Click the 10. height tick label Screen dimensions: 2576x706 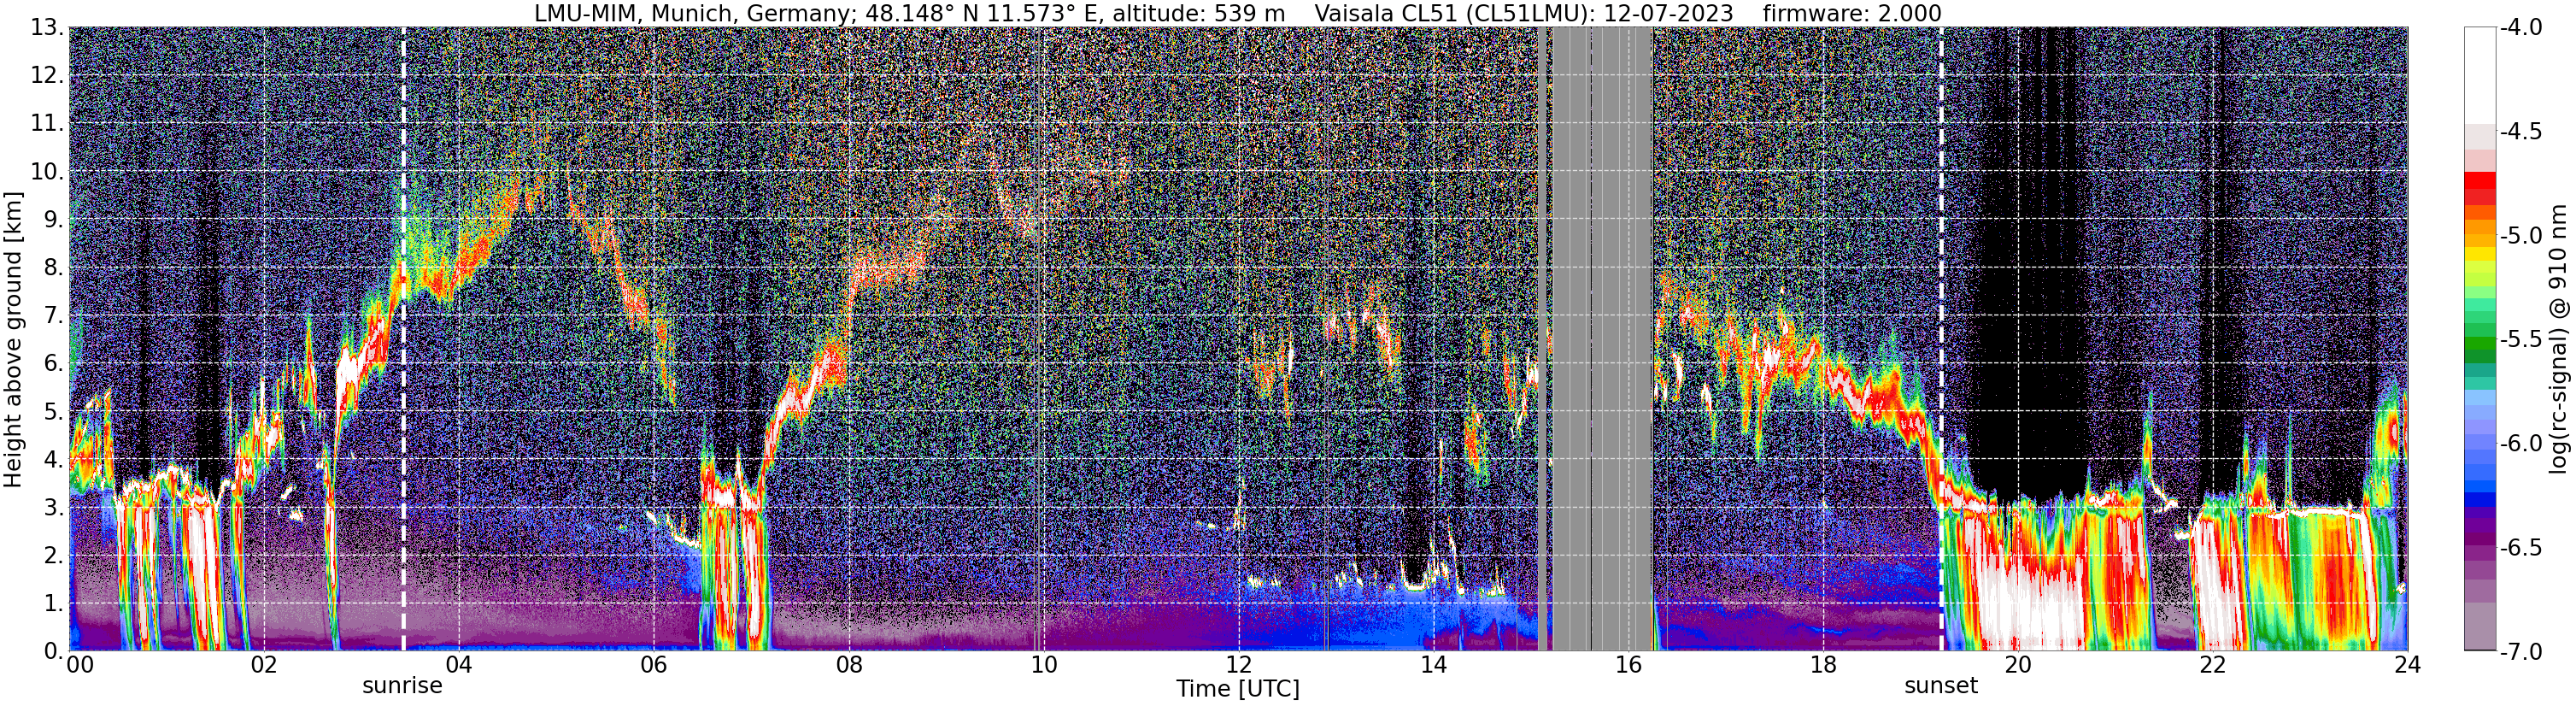pyautogui.click(x=47, y=172)
